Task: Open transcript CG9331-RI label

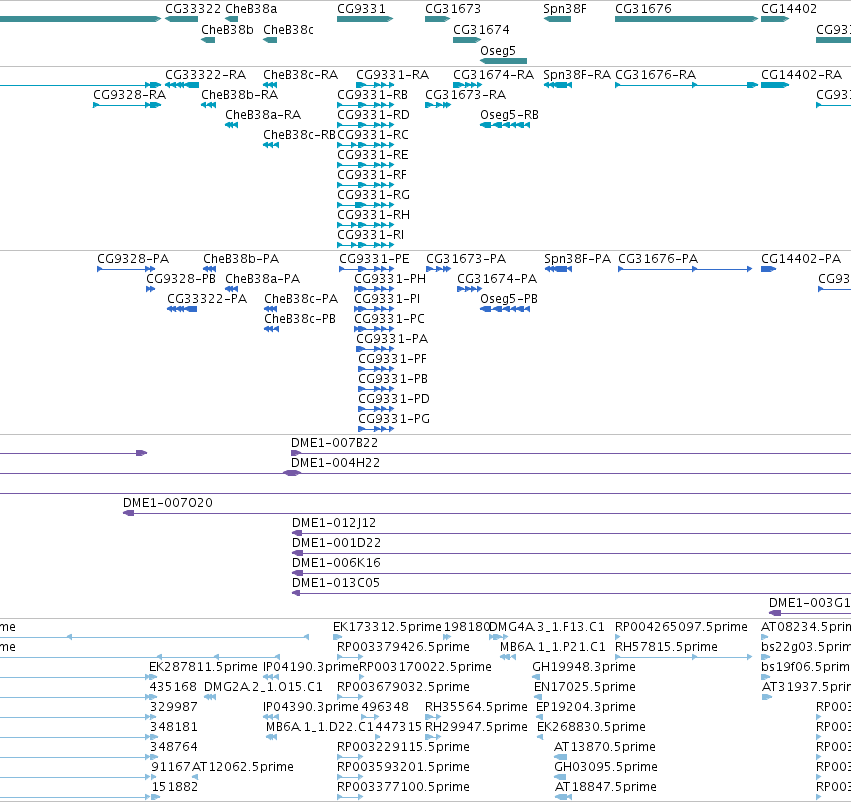Action: [370, 235]
